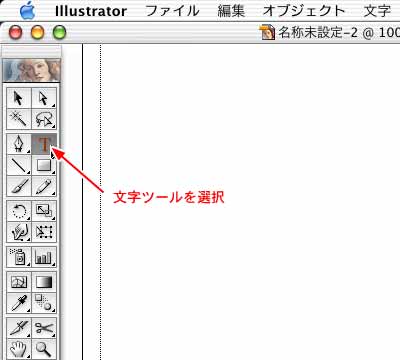The image size is (400, 360).
Task: Select the Lasso tool
Action: pyautogui.click(x=44, y=119)
